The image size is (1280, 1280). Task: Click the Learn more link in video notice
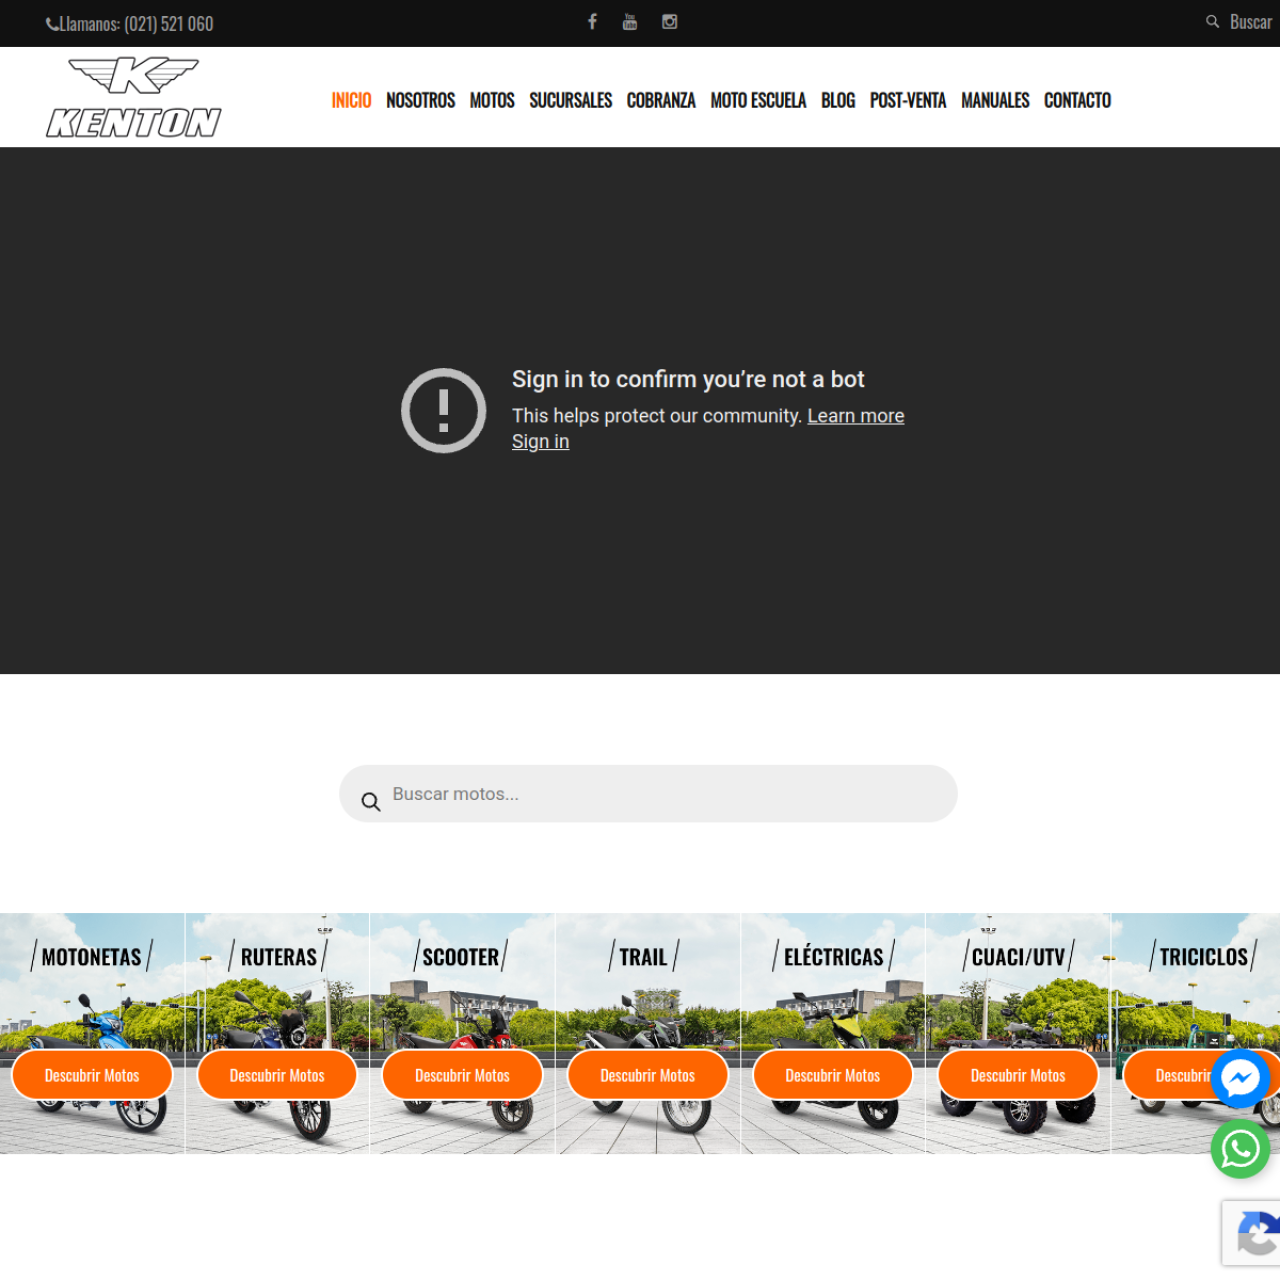click(x=856, y=416)
